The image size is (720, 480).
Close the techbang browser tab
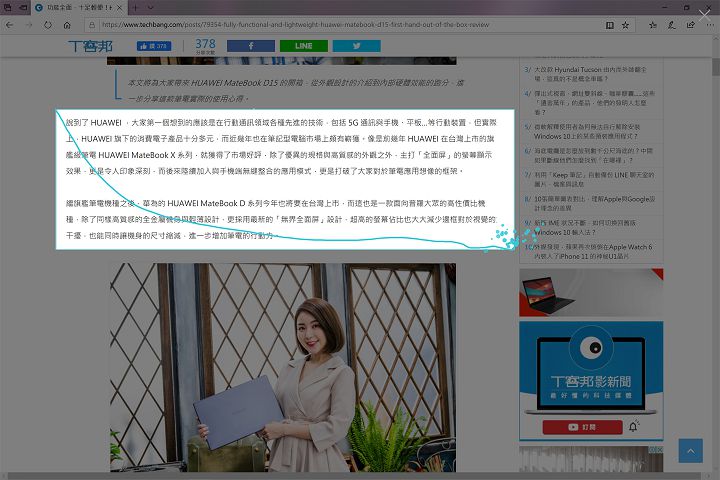click(x=119, y=8)
